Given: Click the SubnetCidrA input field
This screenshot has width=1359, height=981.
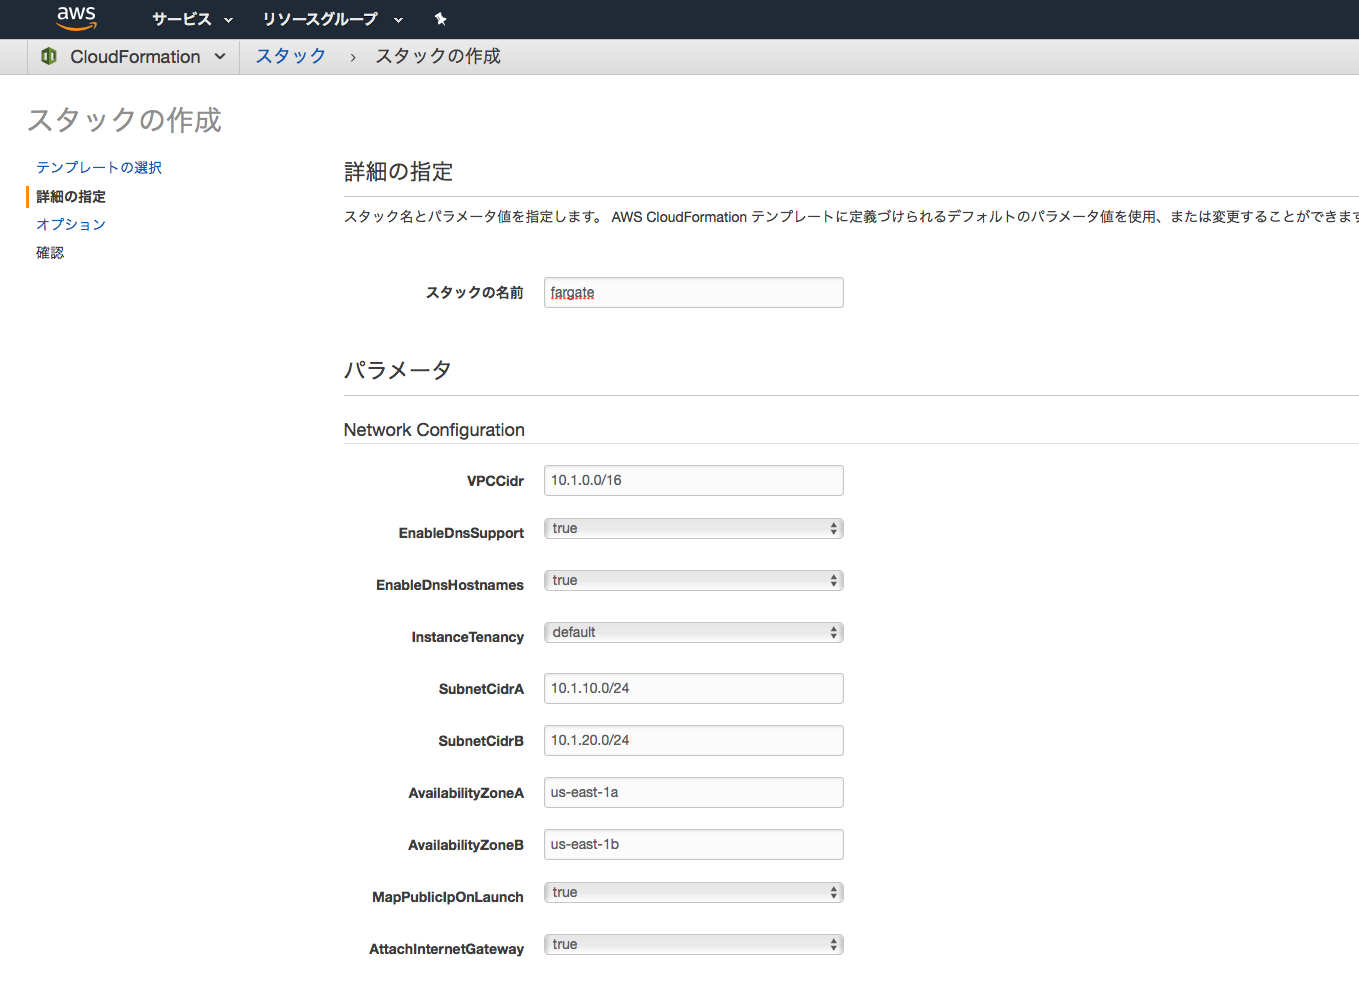Looking at the screenshot, I should tap(693, 688).
